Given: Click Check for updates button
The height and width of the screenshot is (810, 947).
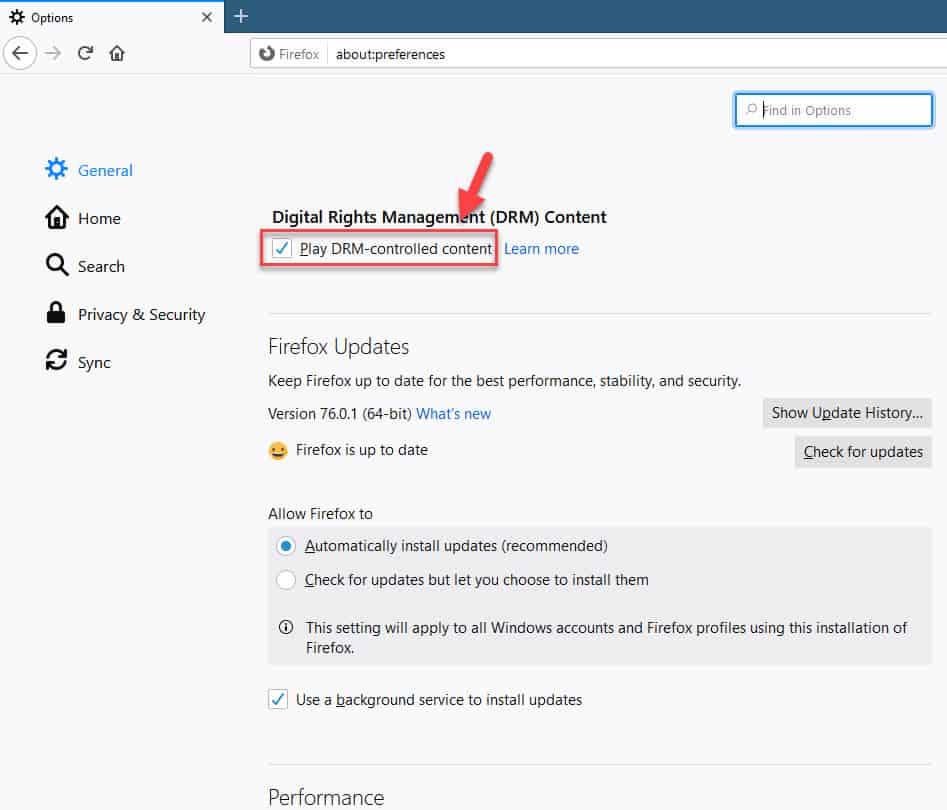Looking at the screenshot, I should (863, 452).
